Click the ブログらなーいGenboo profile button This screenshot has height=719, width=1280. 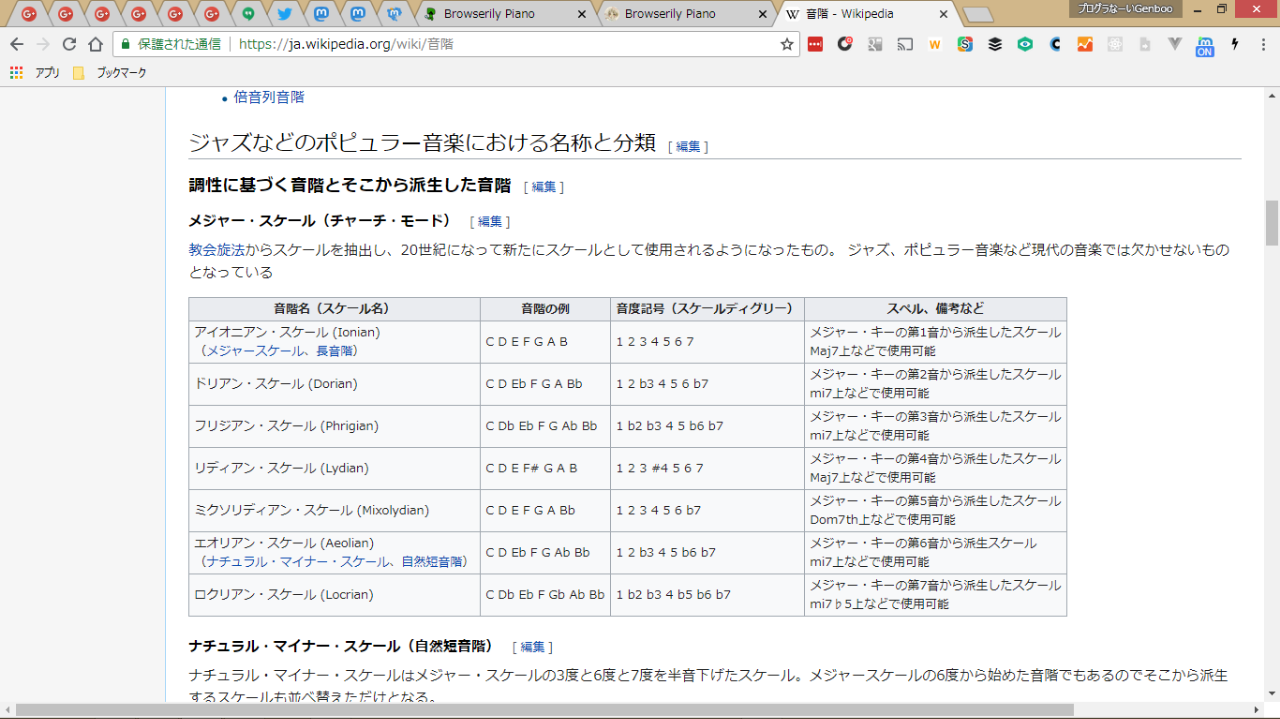point(1126,9)
